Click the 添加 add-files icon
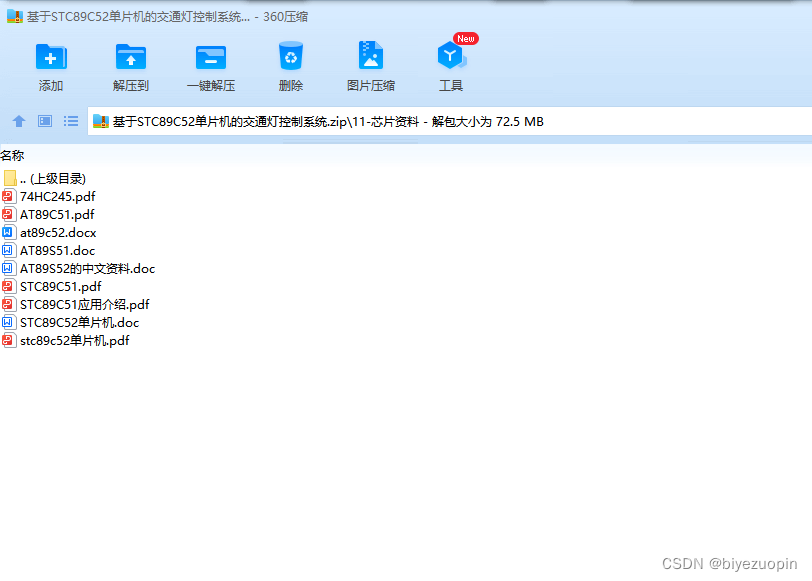Screen dimensions: 812x581 click(x=51, y=56)
